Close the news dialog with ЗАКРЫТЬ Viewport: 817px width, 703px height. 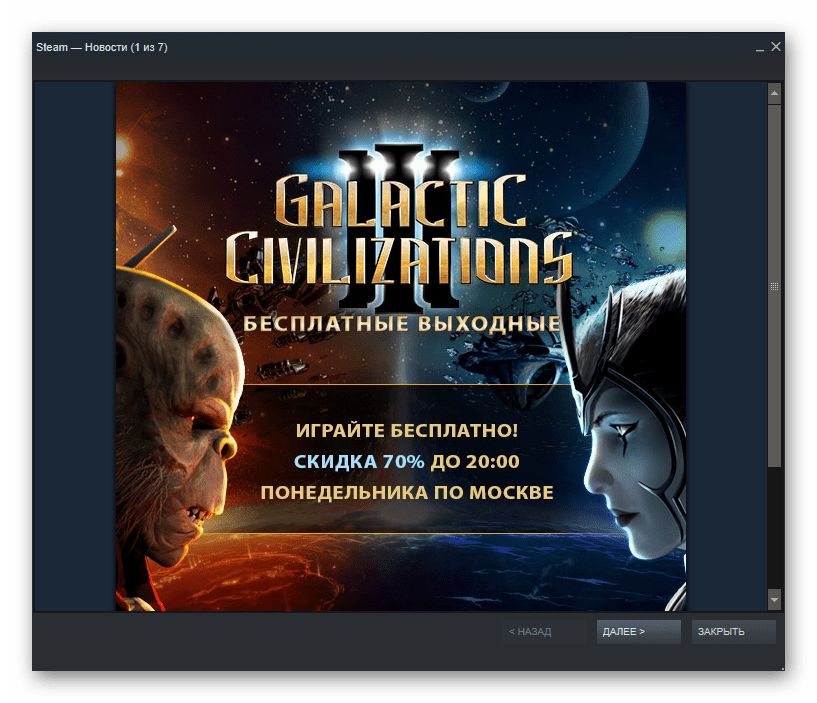pyautogui.click(x=733, y=632)
